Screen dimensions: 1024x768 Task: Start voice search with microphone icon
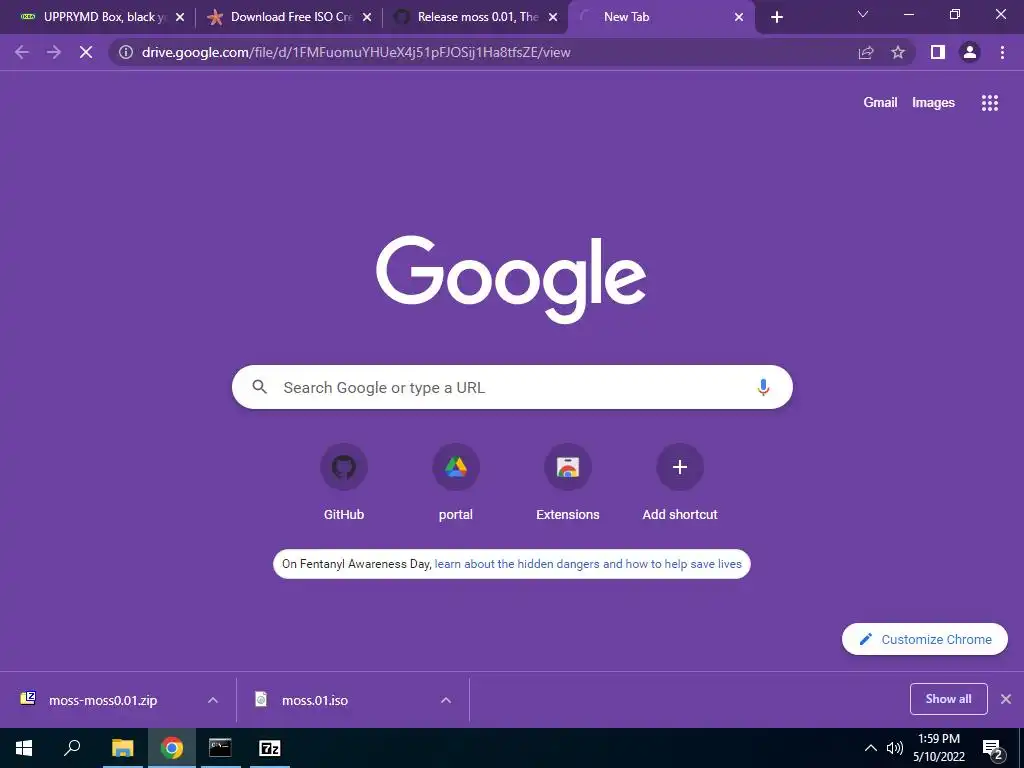point(763,387)
